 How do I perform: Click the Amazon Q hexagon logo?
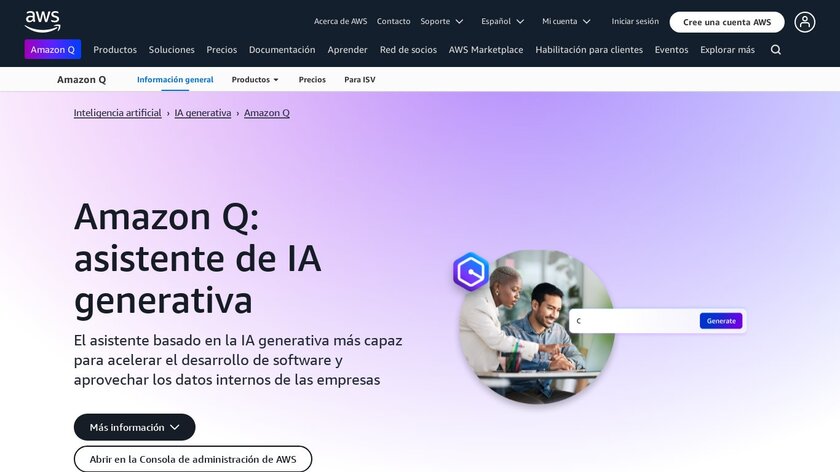(470, 272)
